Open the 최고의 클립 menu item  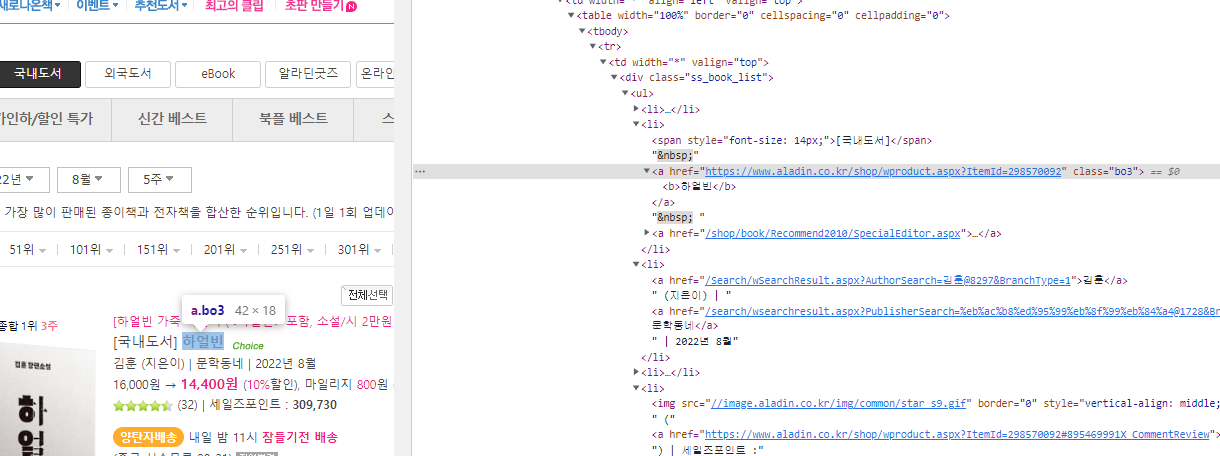[x=234, y=6]
